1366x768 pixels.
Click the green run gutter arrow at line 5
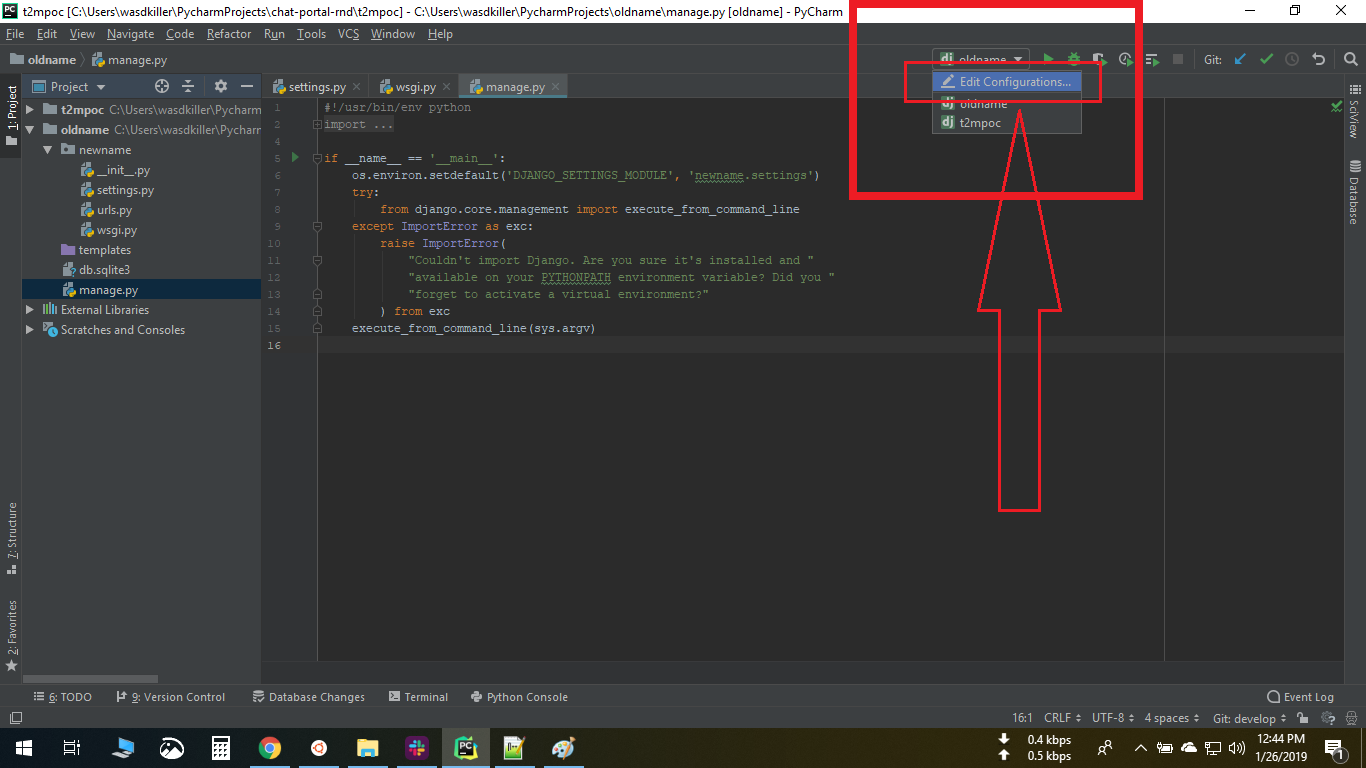(x=295, y=158)
